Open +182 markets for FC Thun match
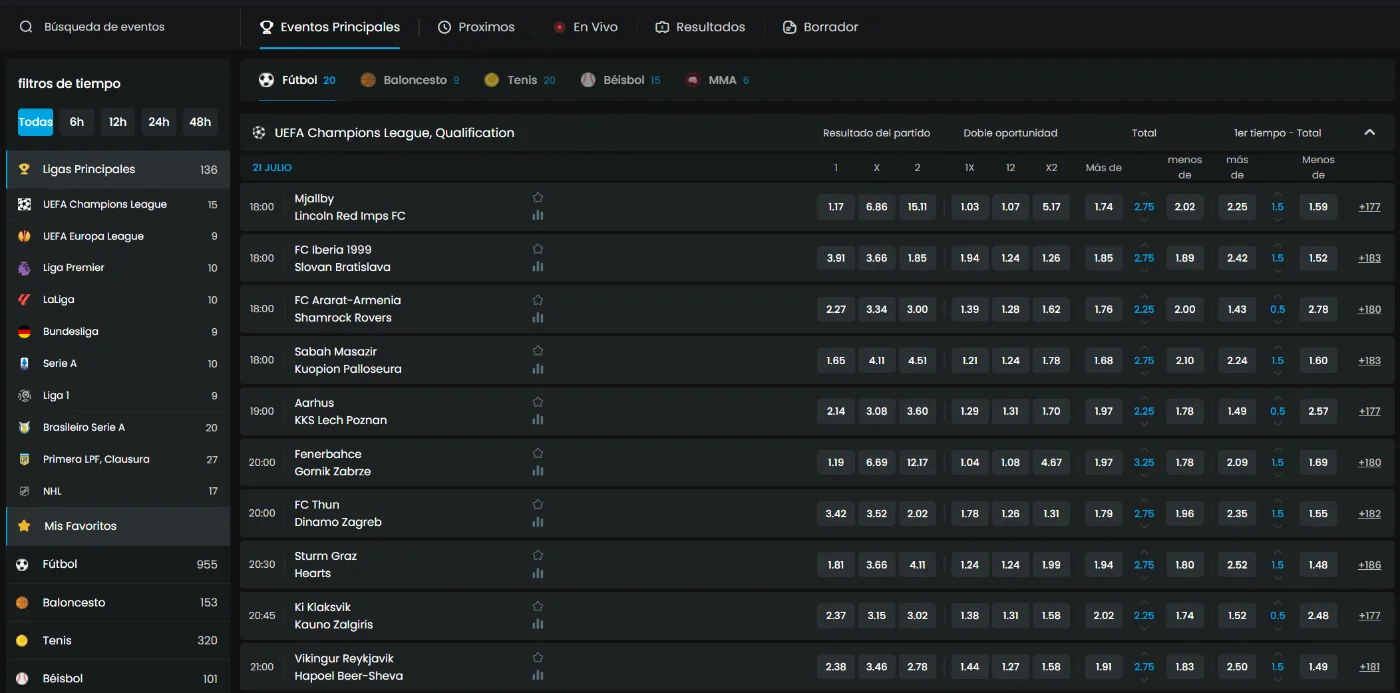Viewport: 1400px width, 693px height. coord(1369,514)
